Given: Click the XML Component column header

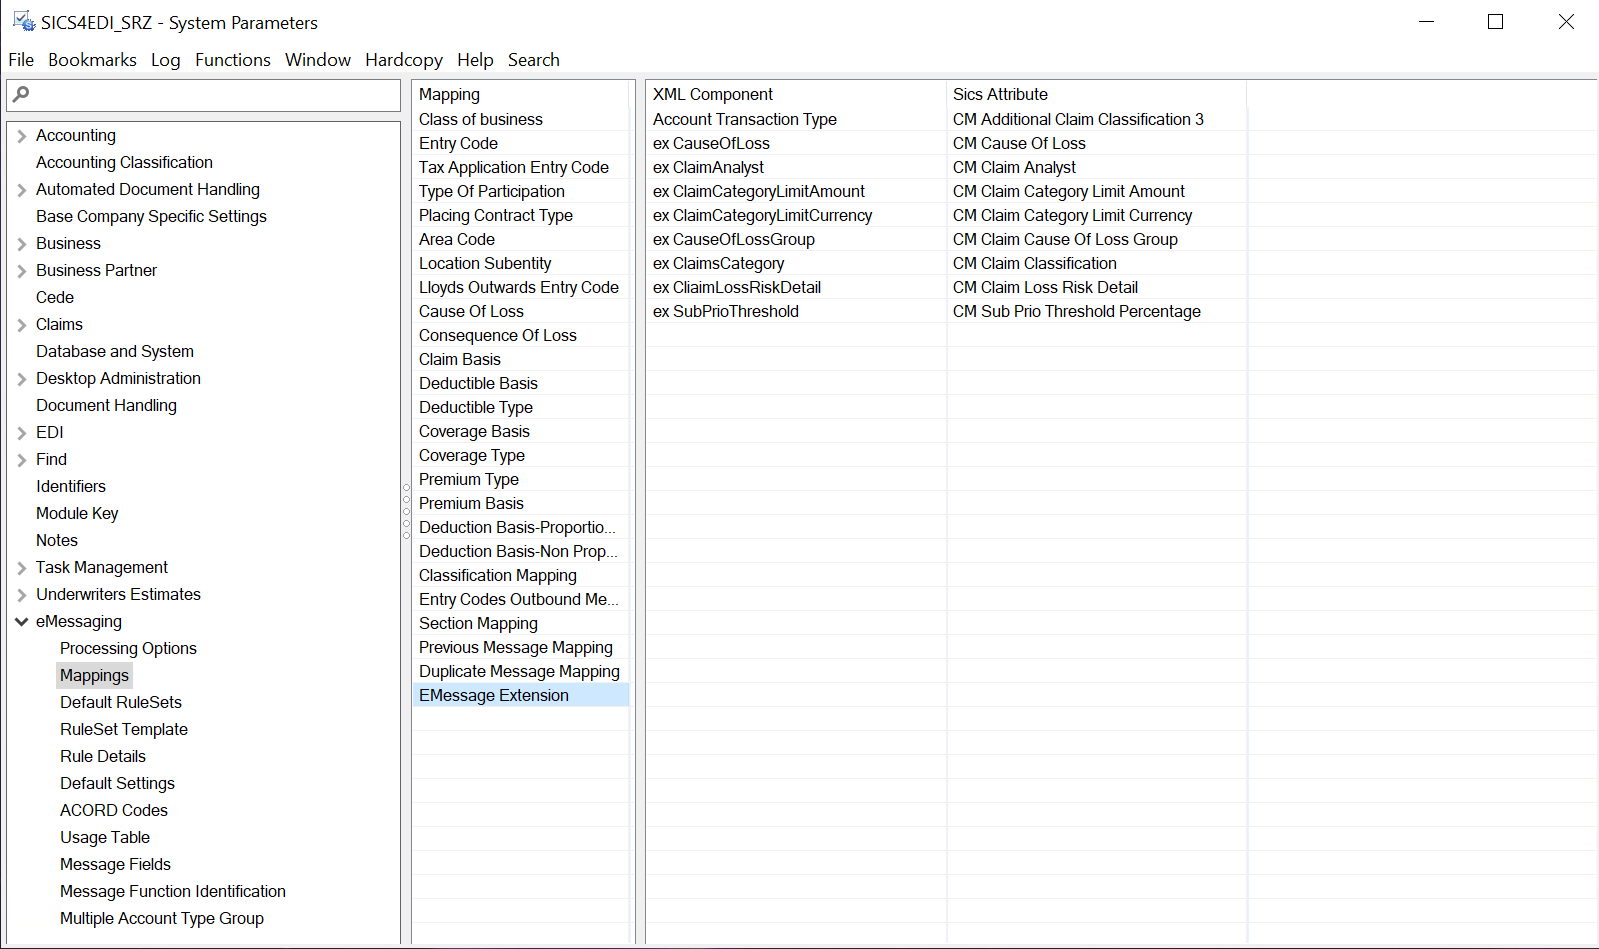Looking at the screenshot, I should point(712,94).
